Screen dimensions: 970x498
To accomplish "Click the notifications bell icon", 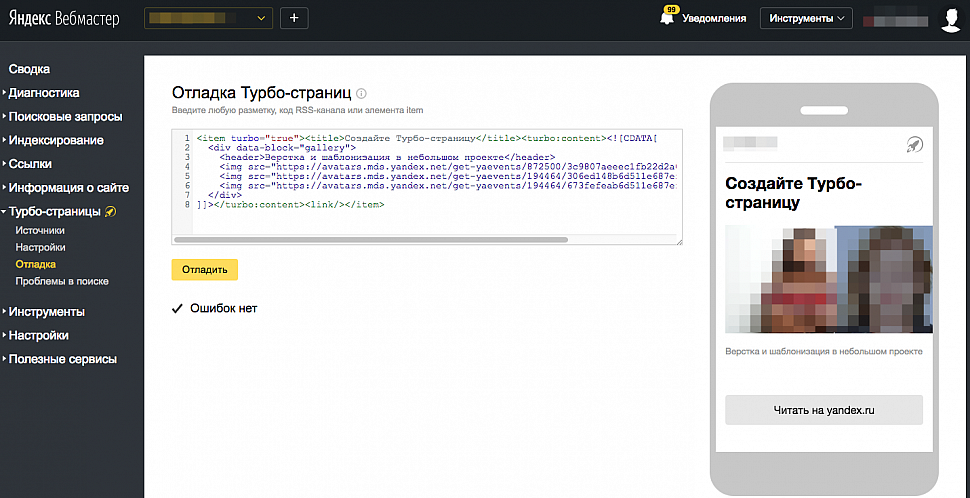I will pyautogui.click(x=667, y=18).
